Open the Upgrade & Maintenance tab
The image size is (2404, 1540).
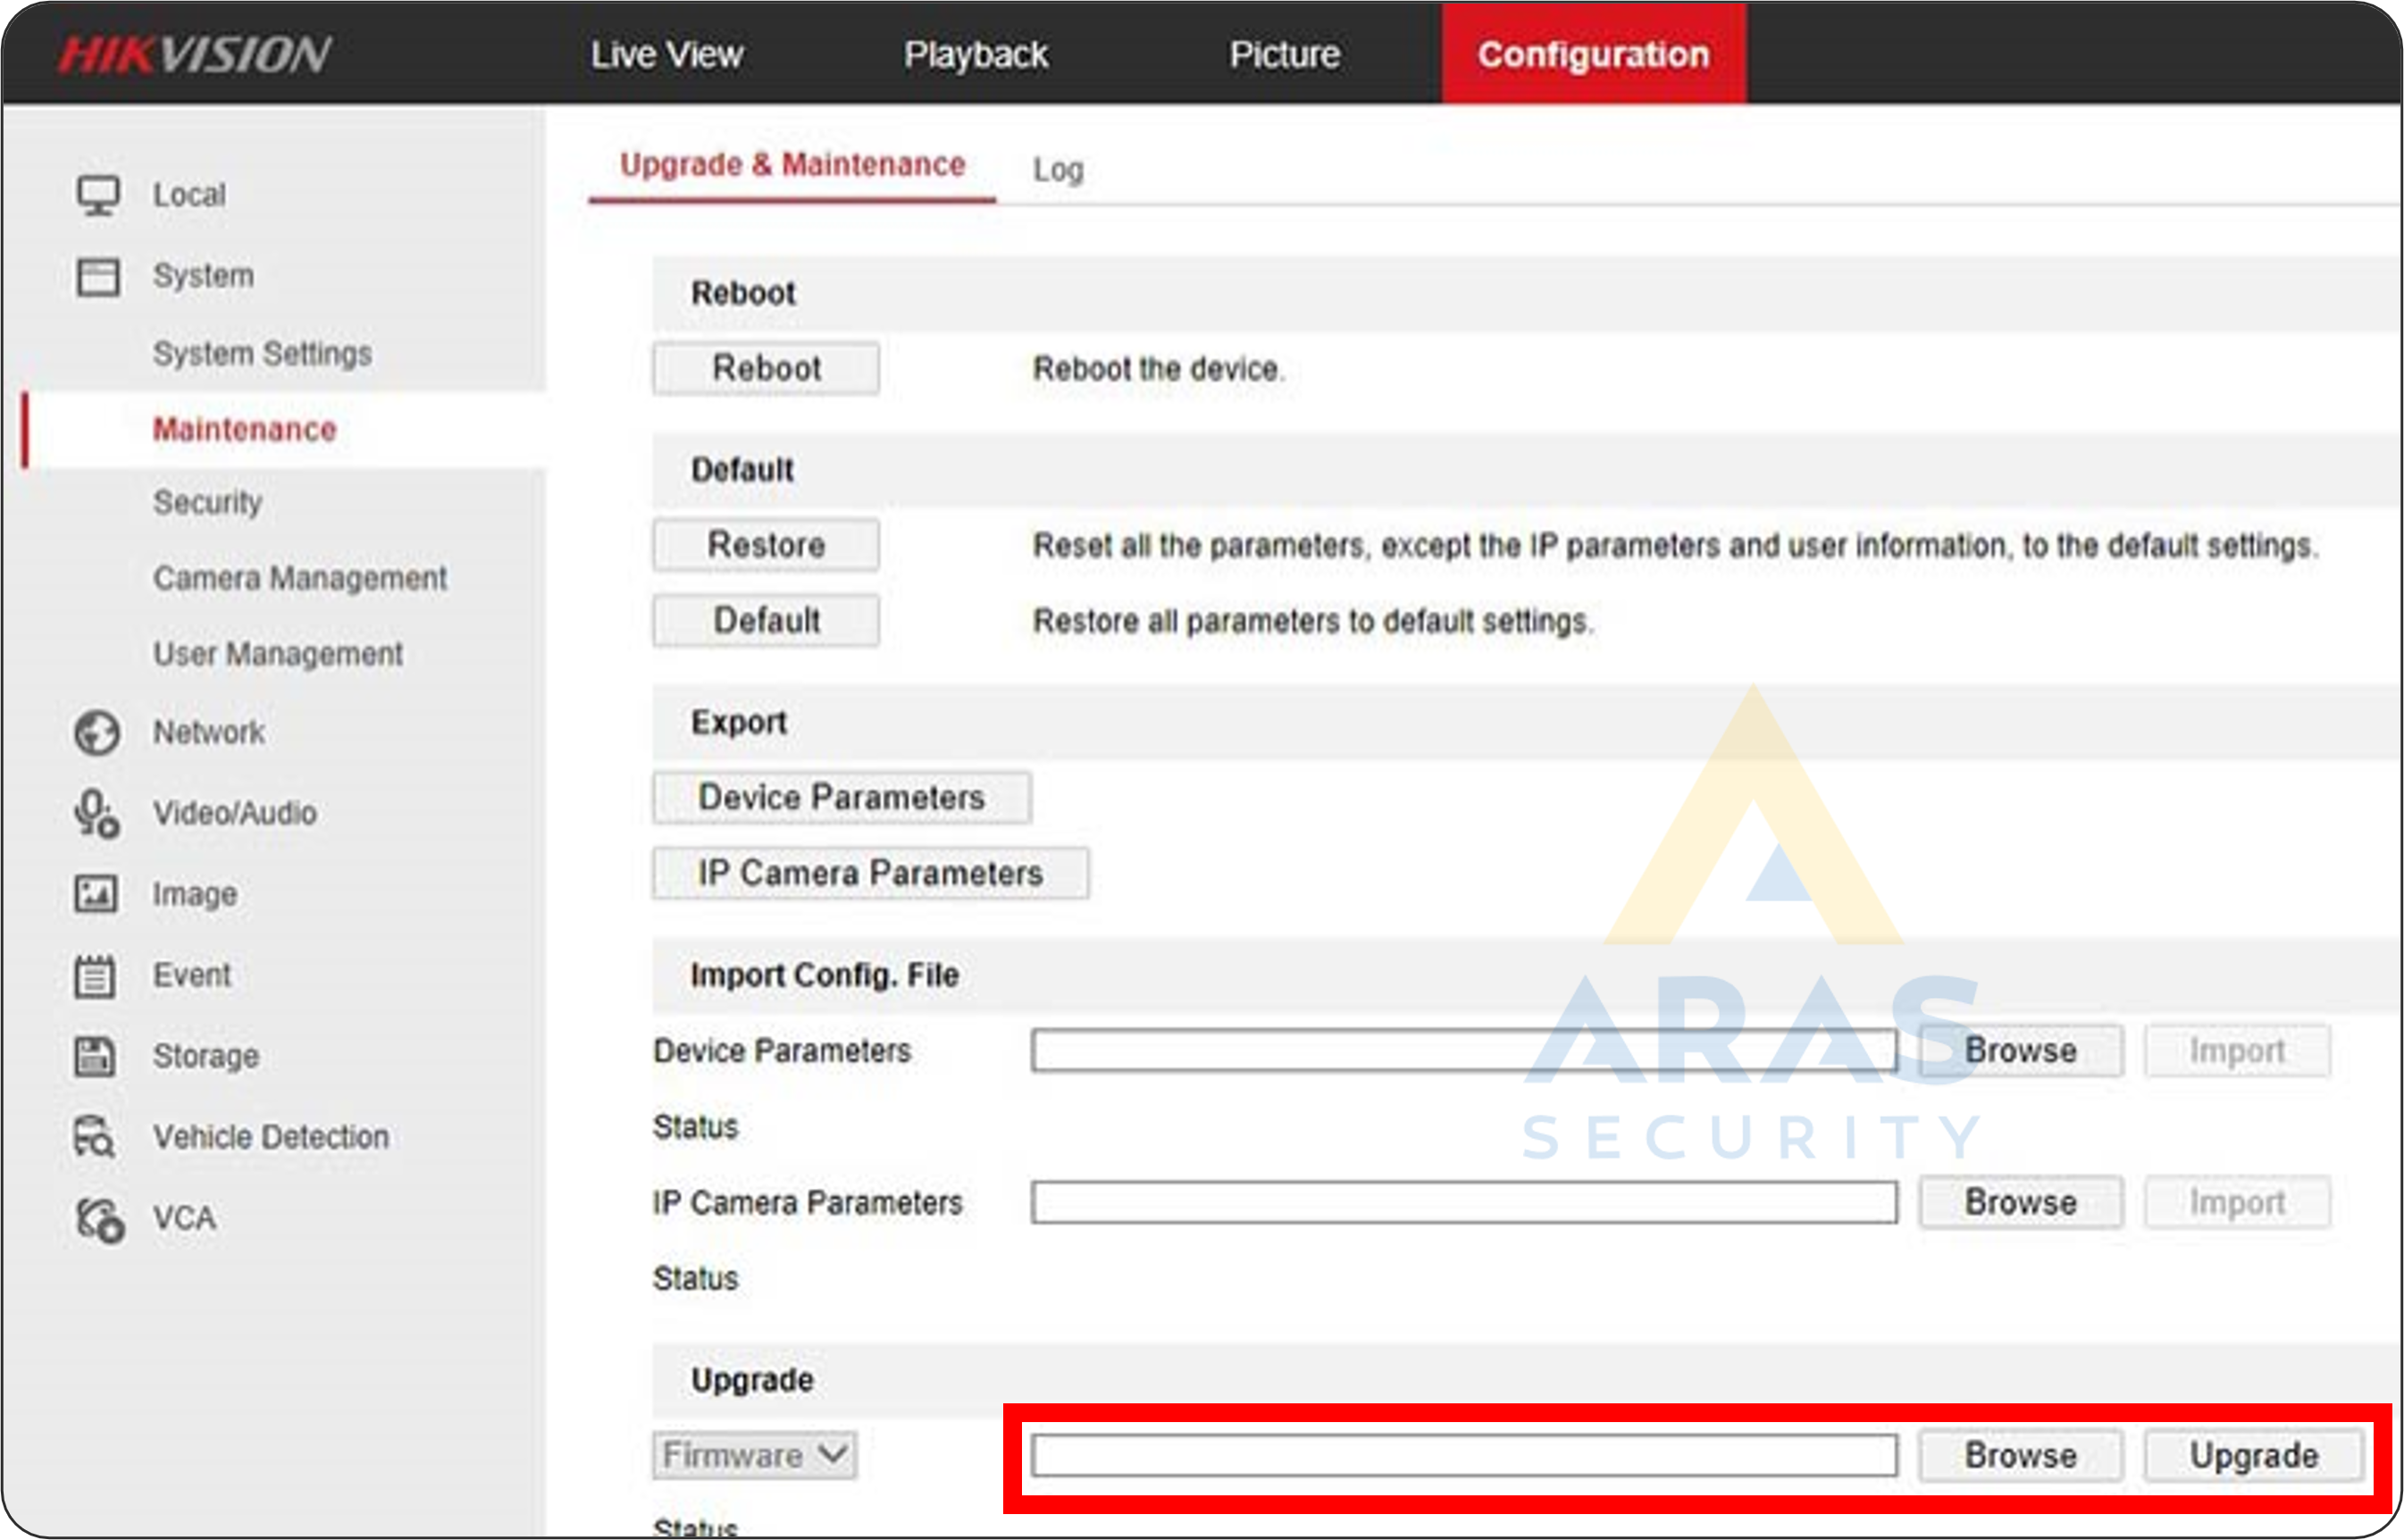(792, 165)
